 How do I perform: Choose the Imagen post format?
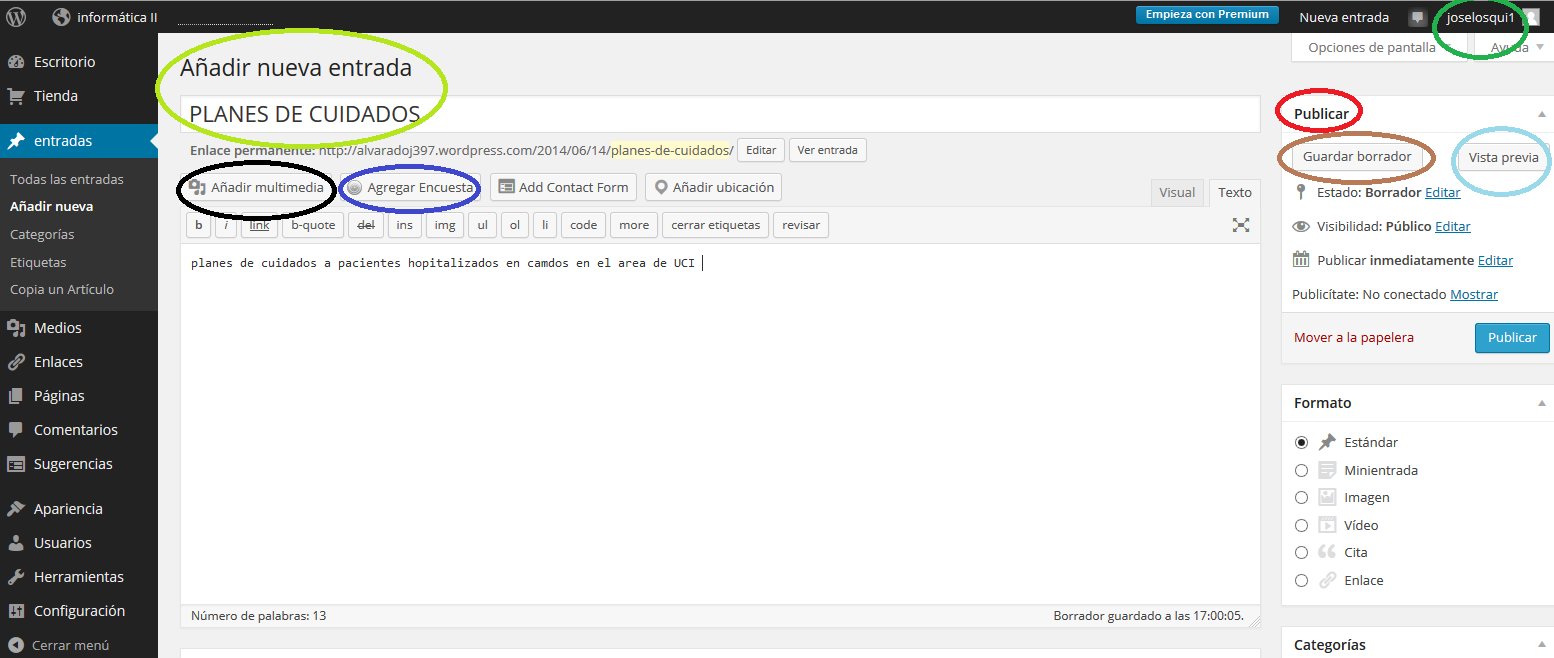point(1301,497)
